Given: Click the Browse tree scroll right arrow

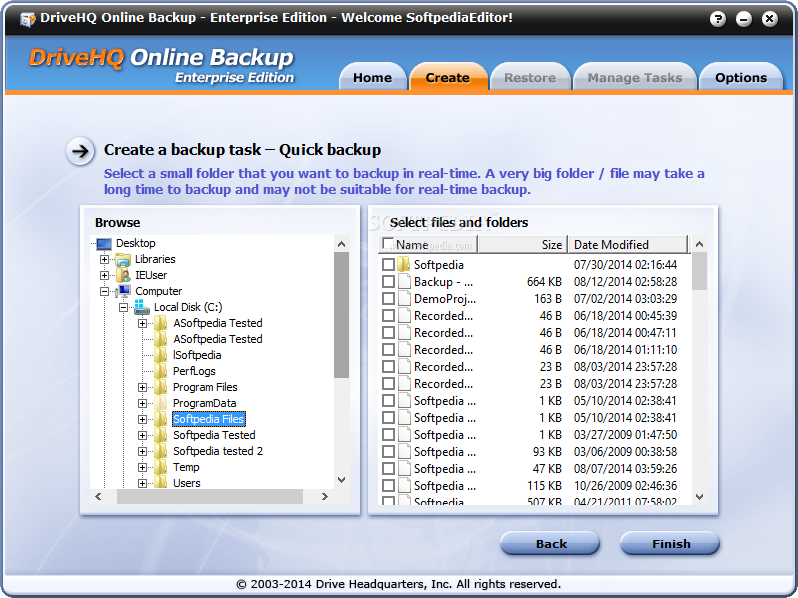Looking at the screenshot, I should 325,496.
